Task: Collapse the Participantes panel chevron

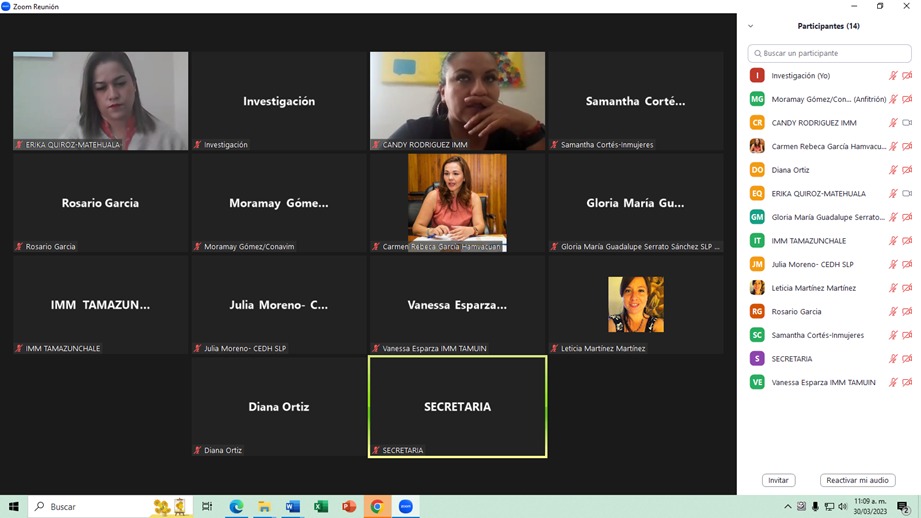Action: point(751,26)
